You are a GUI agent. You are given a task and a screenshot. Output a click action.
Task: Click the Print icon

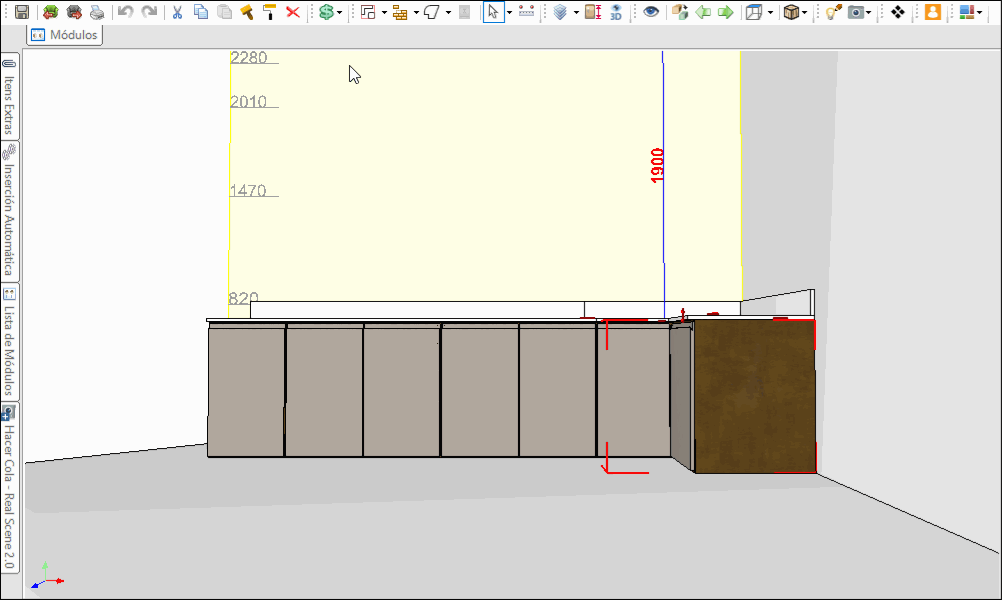tap(97, 12)
